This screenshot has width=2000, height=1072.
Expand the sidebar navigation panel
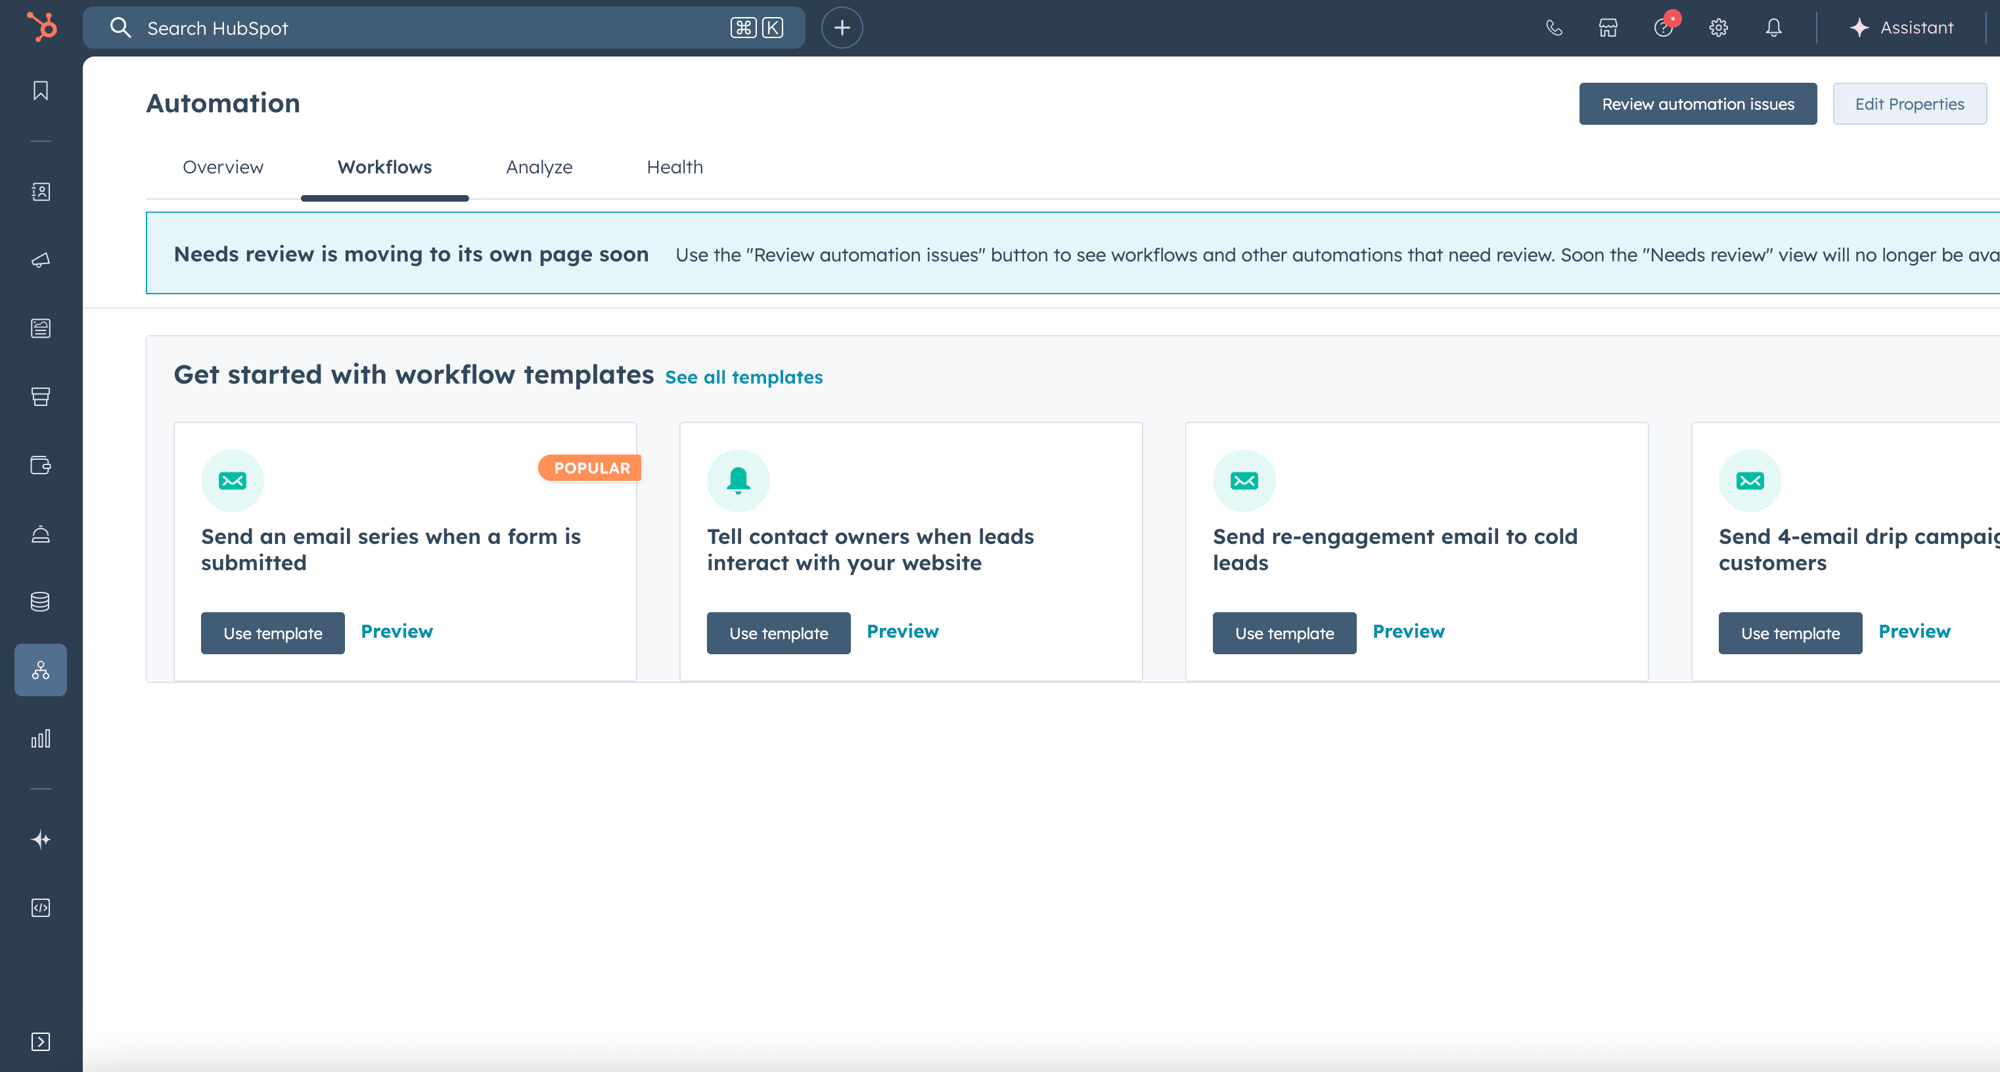click(41, 1042)
